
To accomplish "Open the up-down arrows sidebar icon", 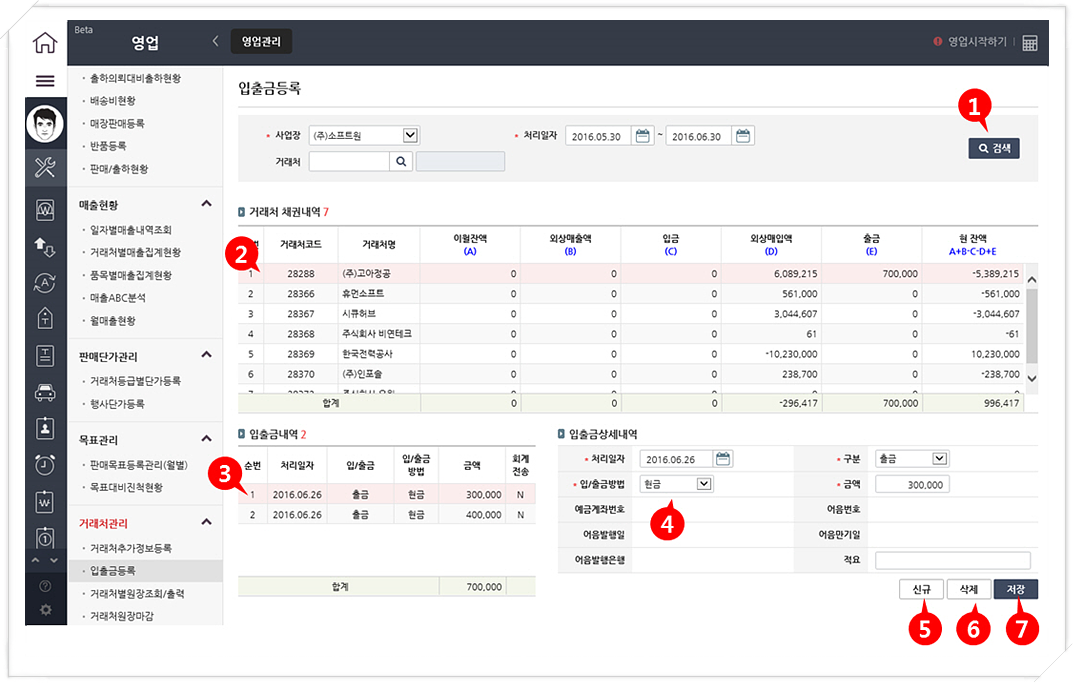I will click(45, 247).
